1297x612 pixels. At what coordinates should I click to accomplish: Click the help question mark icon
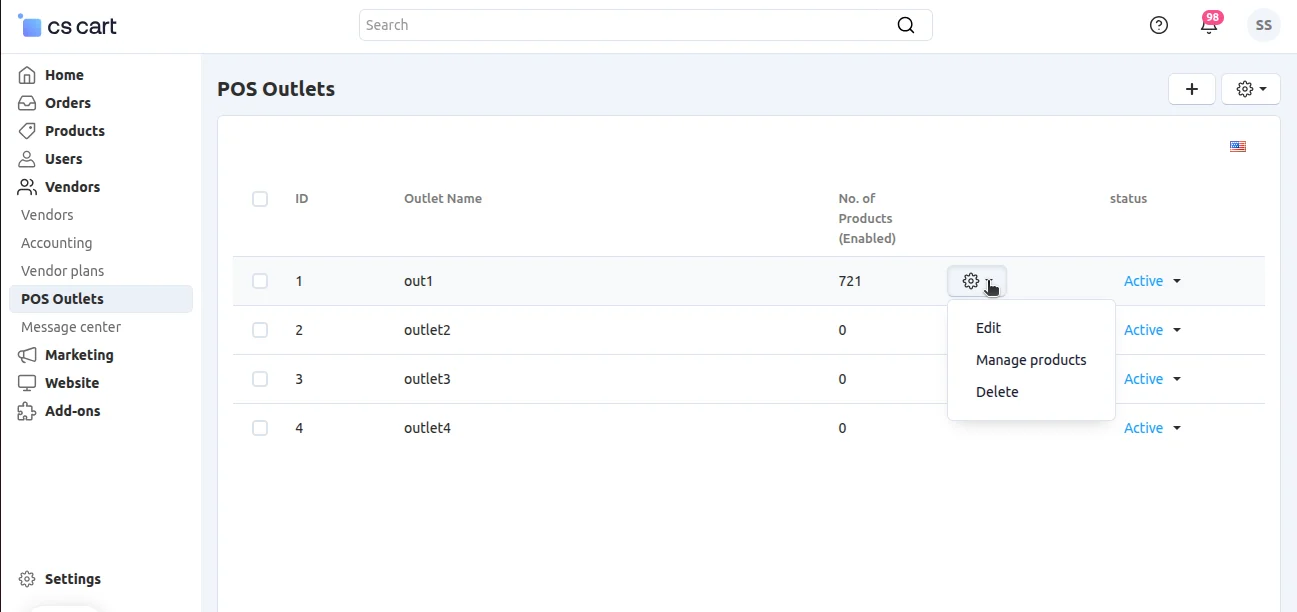click(x=1159, y=26)
